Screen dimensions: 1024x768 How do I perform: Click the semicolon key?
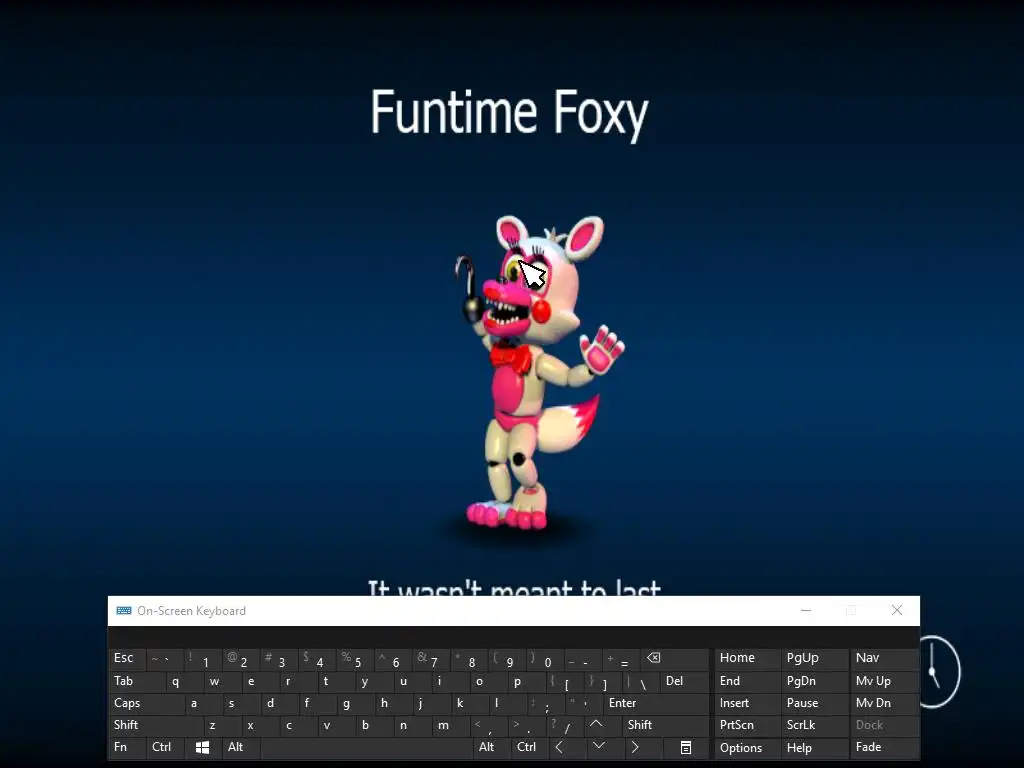click(x=545, y=703)
